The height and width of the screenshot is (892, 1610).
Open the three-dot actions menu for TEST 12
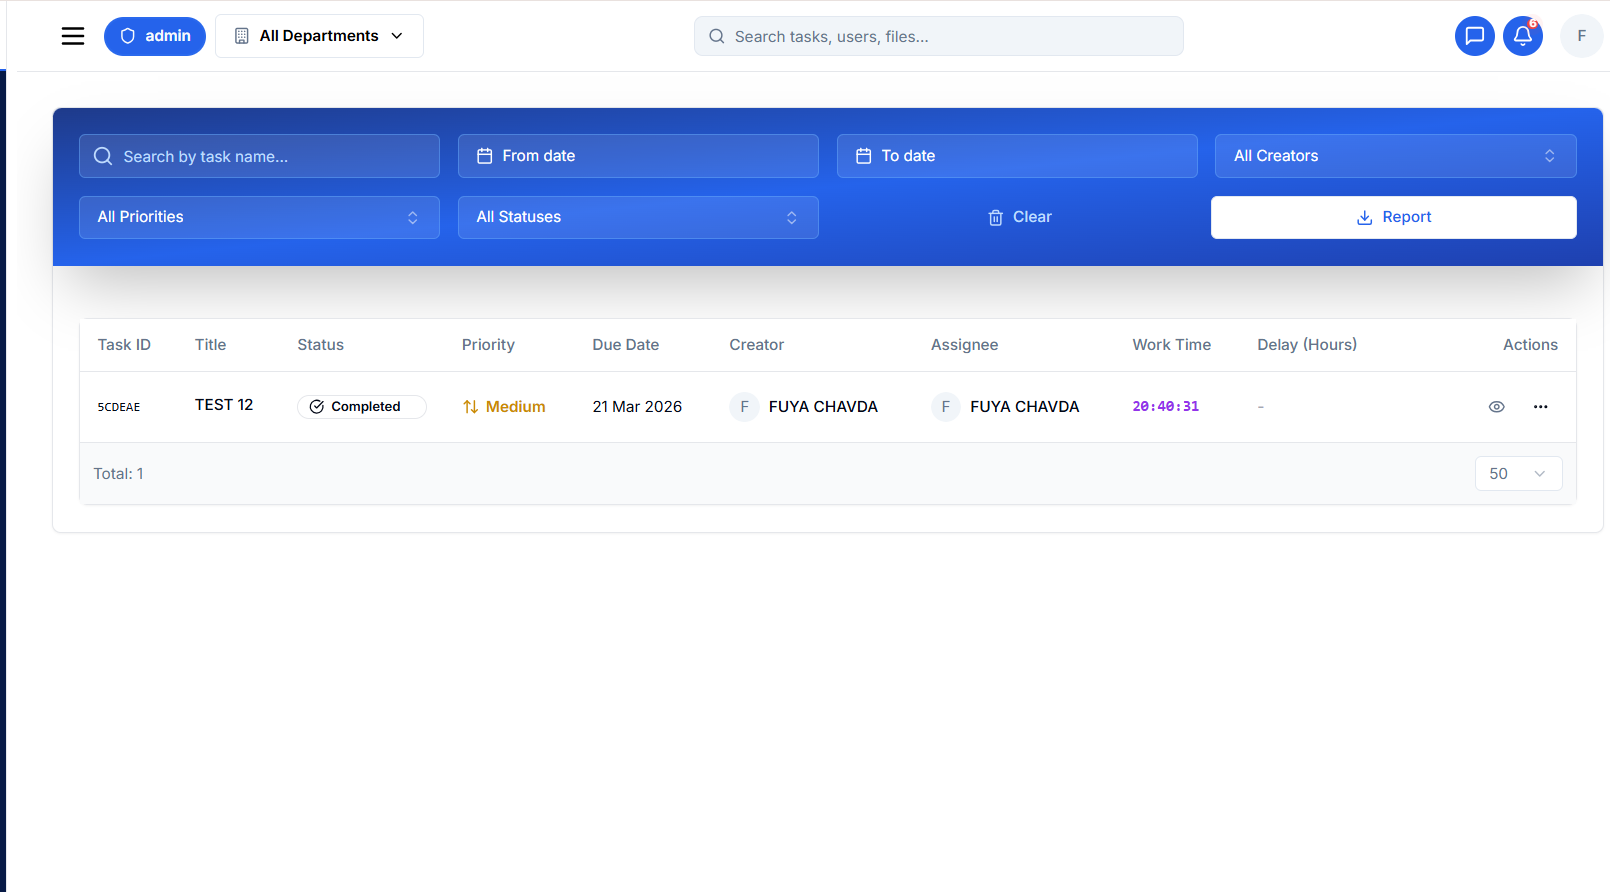[x=1540, y=407]
